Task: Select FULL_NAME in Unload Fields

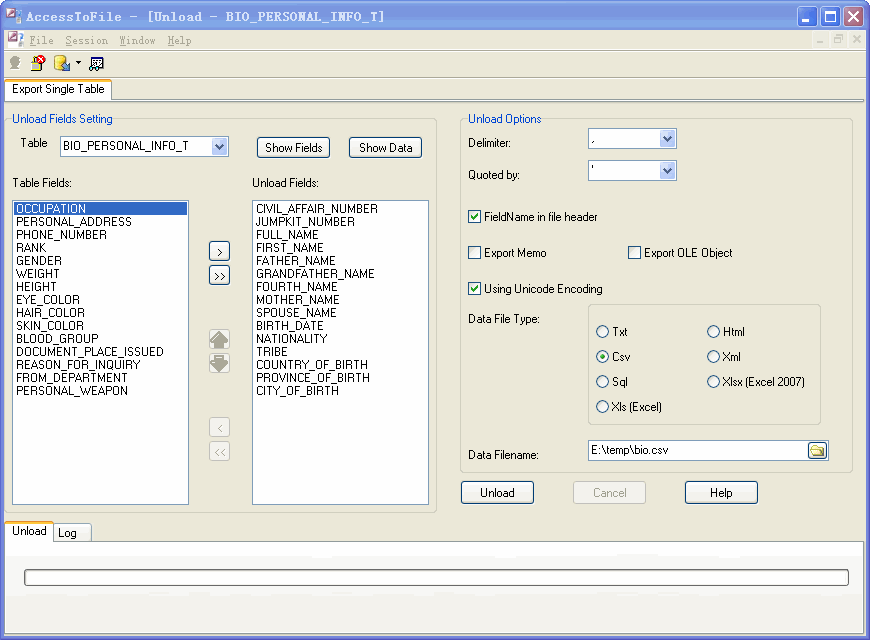Action: point(340,235)
